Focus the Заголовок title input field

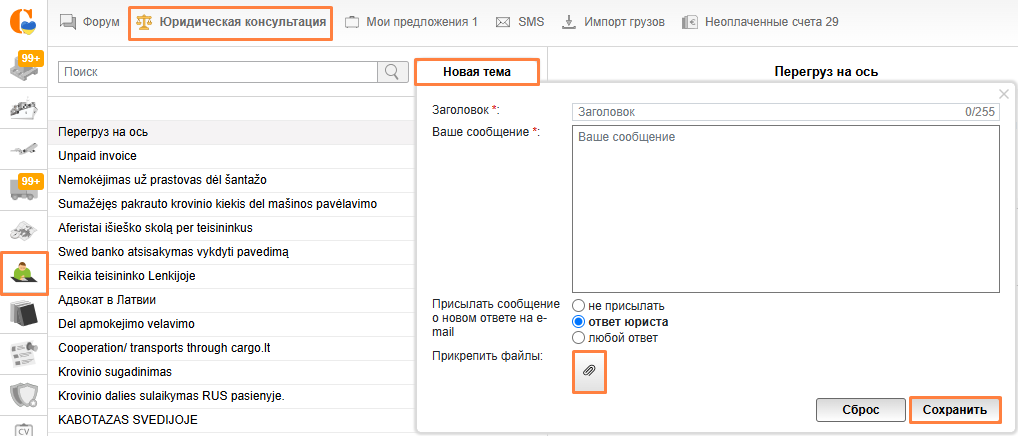(765, 112)
